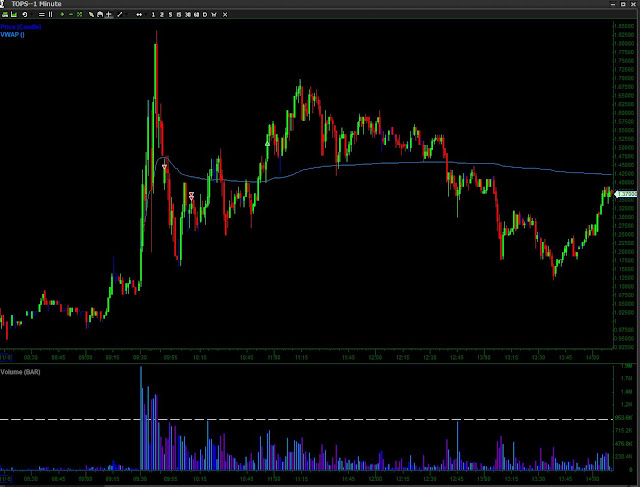Viewport: 640px width, 487px height.
Task: Switch to the 30 minute timeframe button
Action: [x=188, y=14]
